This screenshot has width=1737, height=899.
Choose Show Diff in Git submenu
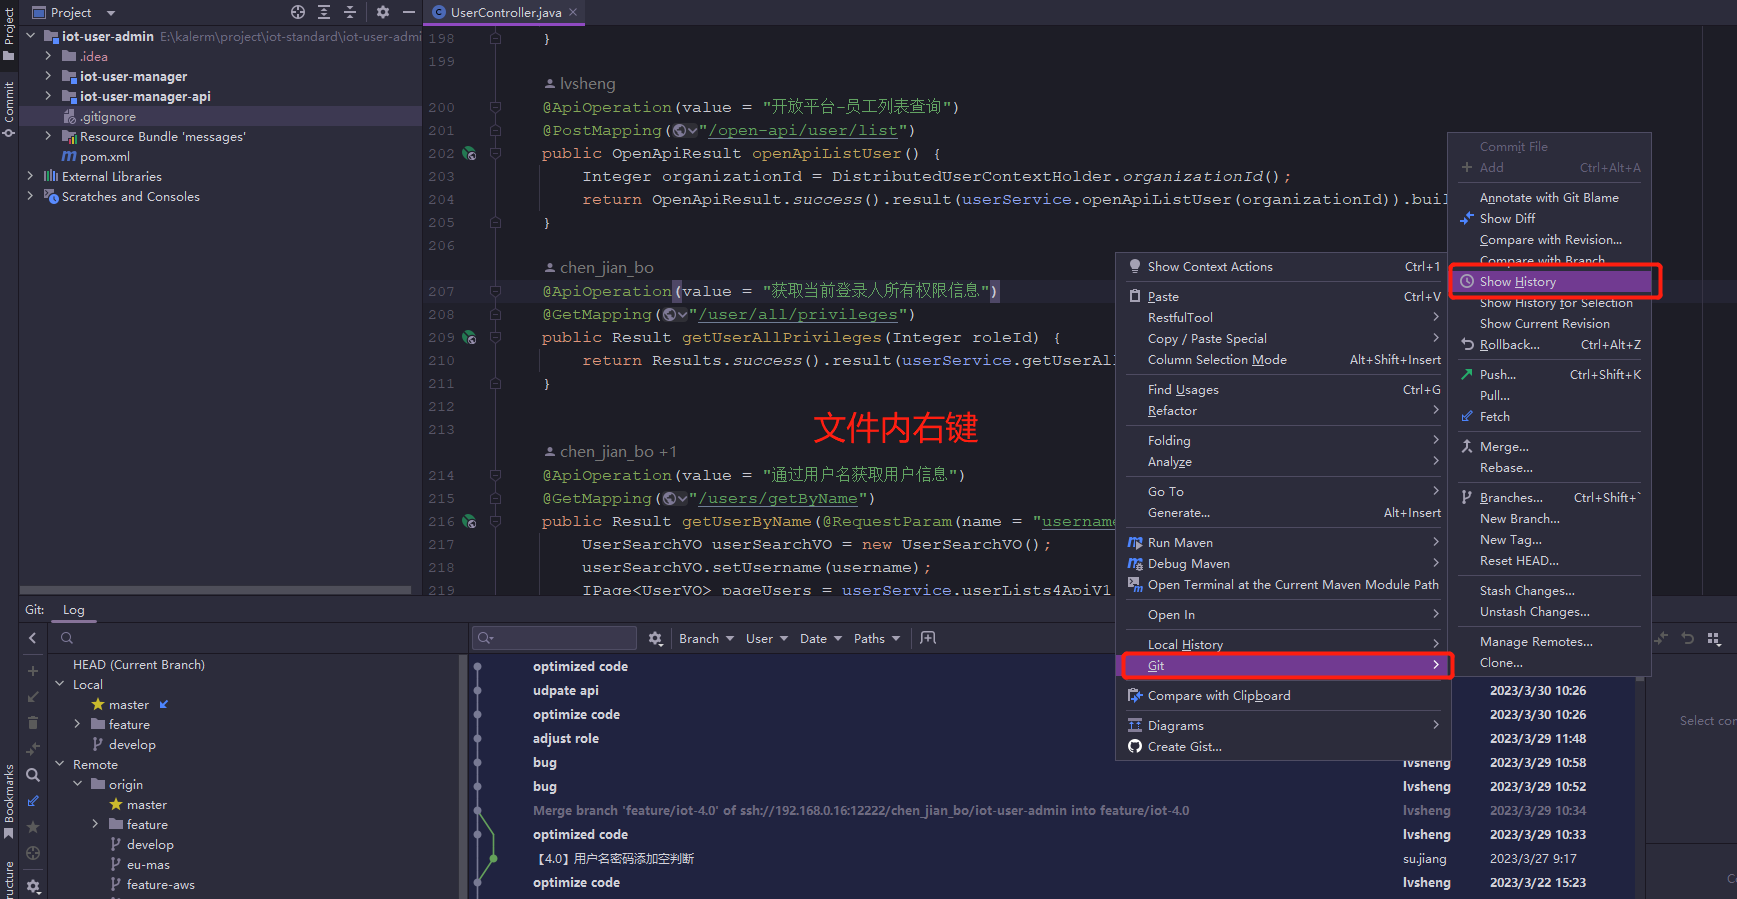[x=1550, y=219]
